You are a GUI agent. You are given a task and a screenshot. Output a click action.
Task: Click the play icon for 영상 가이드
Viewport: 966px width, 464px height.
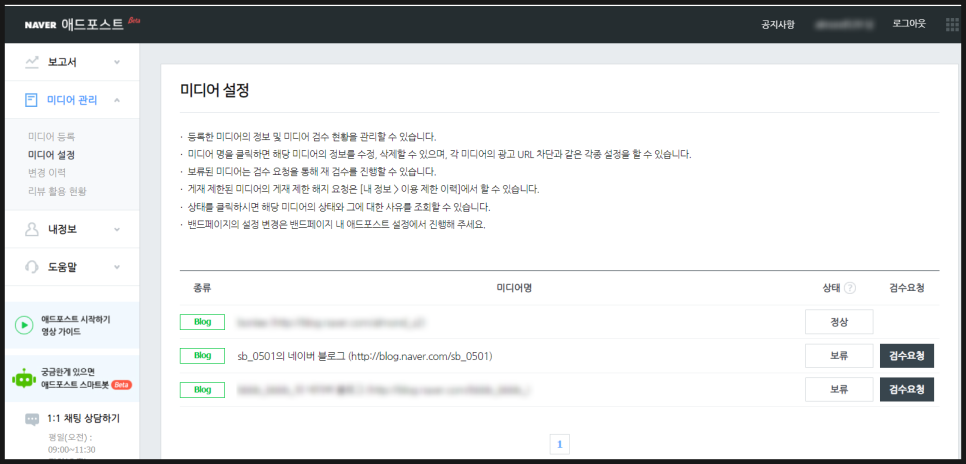click(x=23, y=325)
